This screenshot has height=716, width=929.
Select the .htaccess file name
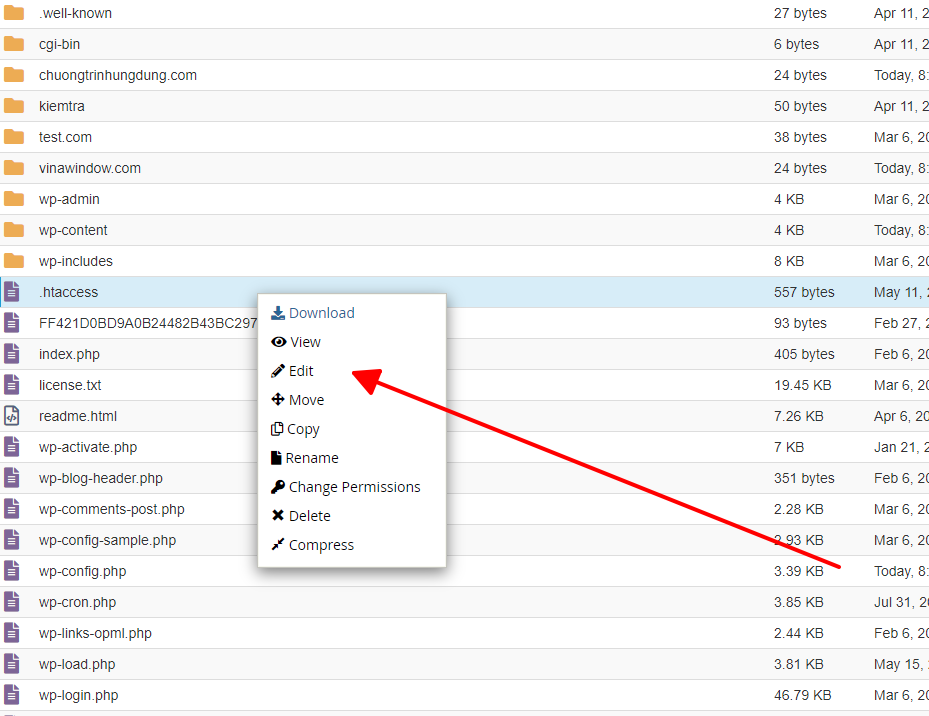68,292
